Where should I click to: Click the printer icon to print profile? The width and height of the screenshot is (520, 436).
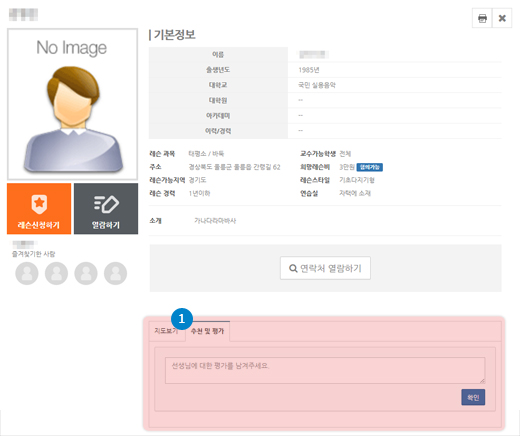click(x=482, y=18)
